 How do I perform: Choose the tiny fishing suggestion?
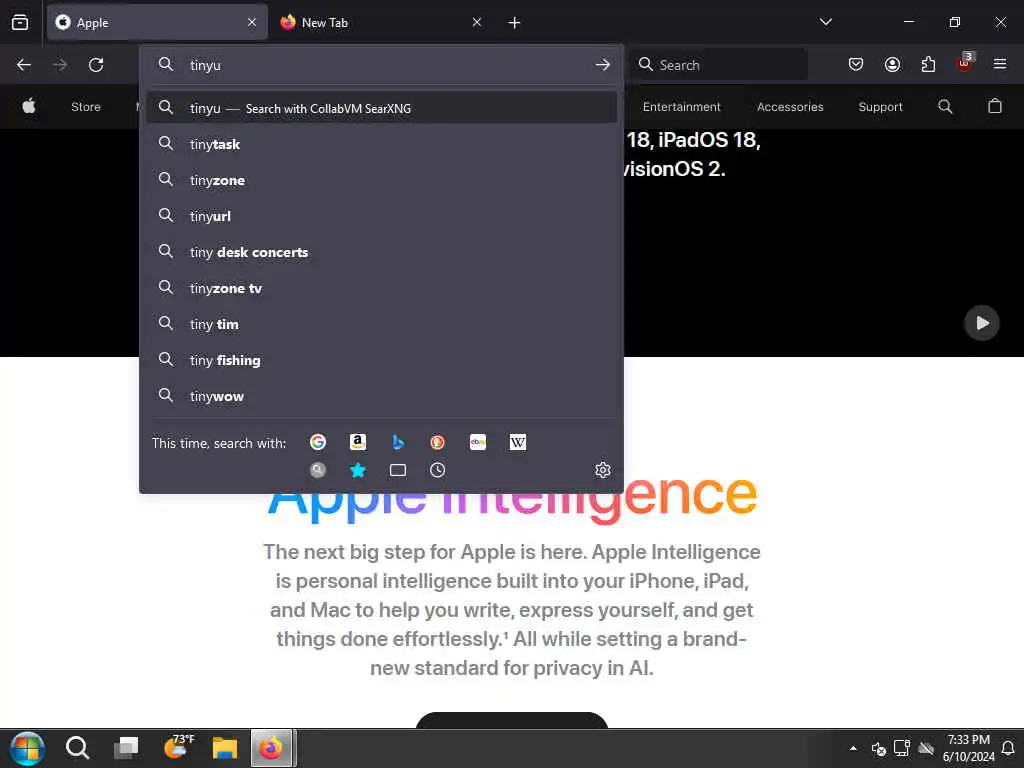(381, 360)
